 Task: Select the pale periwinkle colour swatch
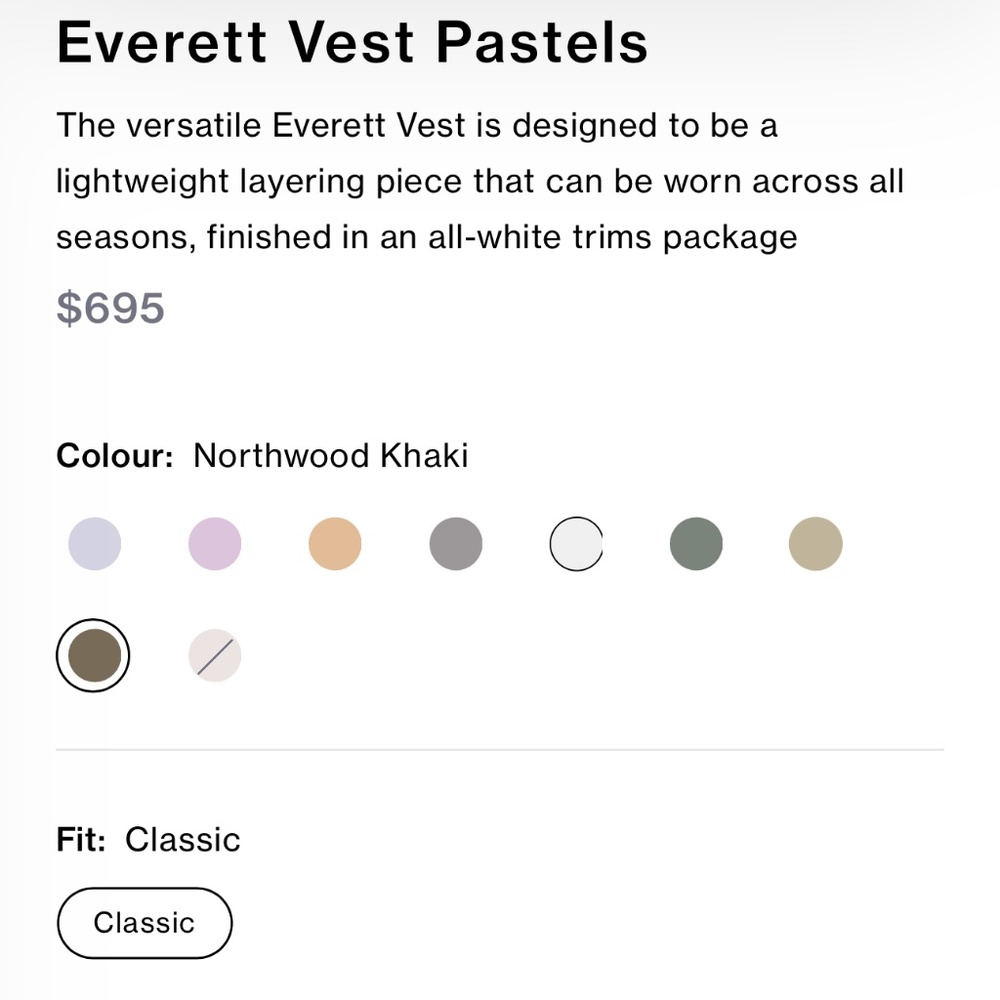pyautogui.click(x=95, y=545)
